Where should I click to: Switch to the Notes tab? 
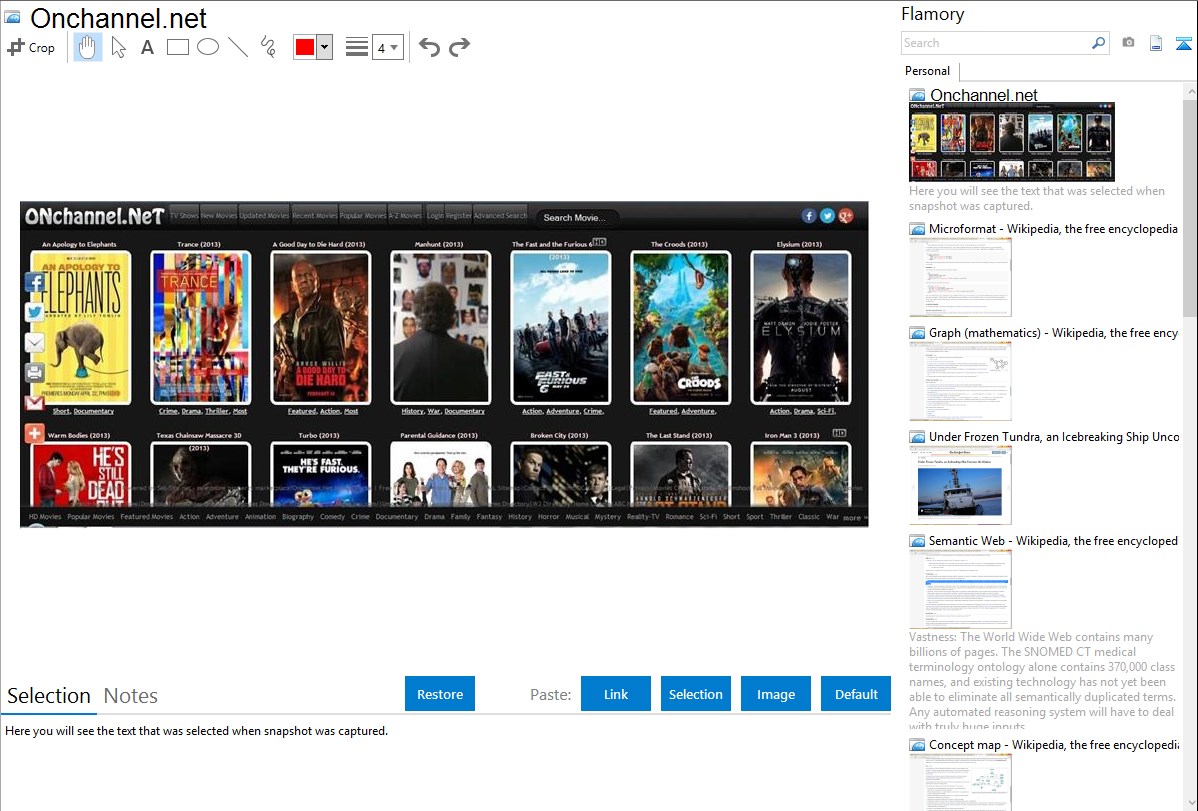tap(131, 696)
